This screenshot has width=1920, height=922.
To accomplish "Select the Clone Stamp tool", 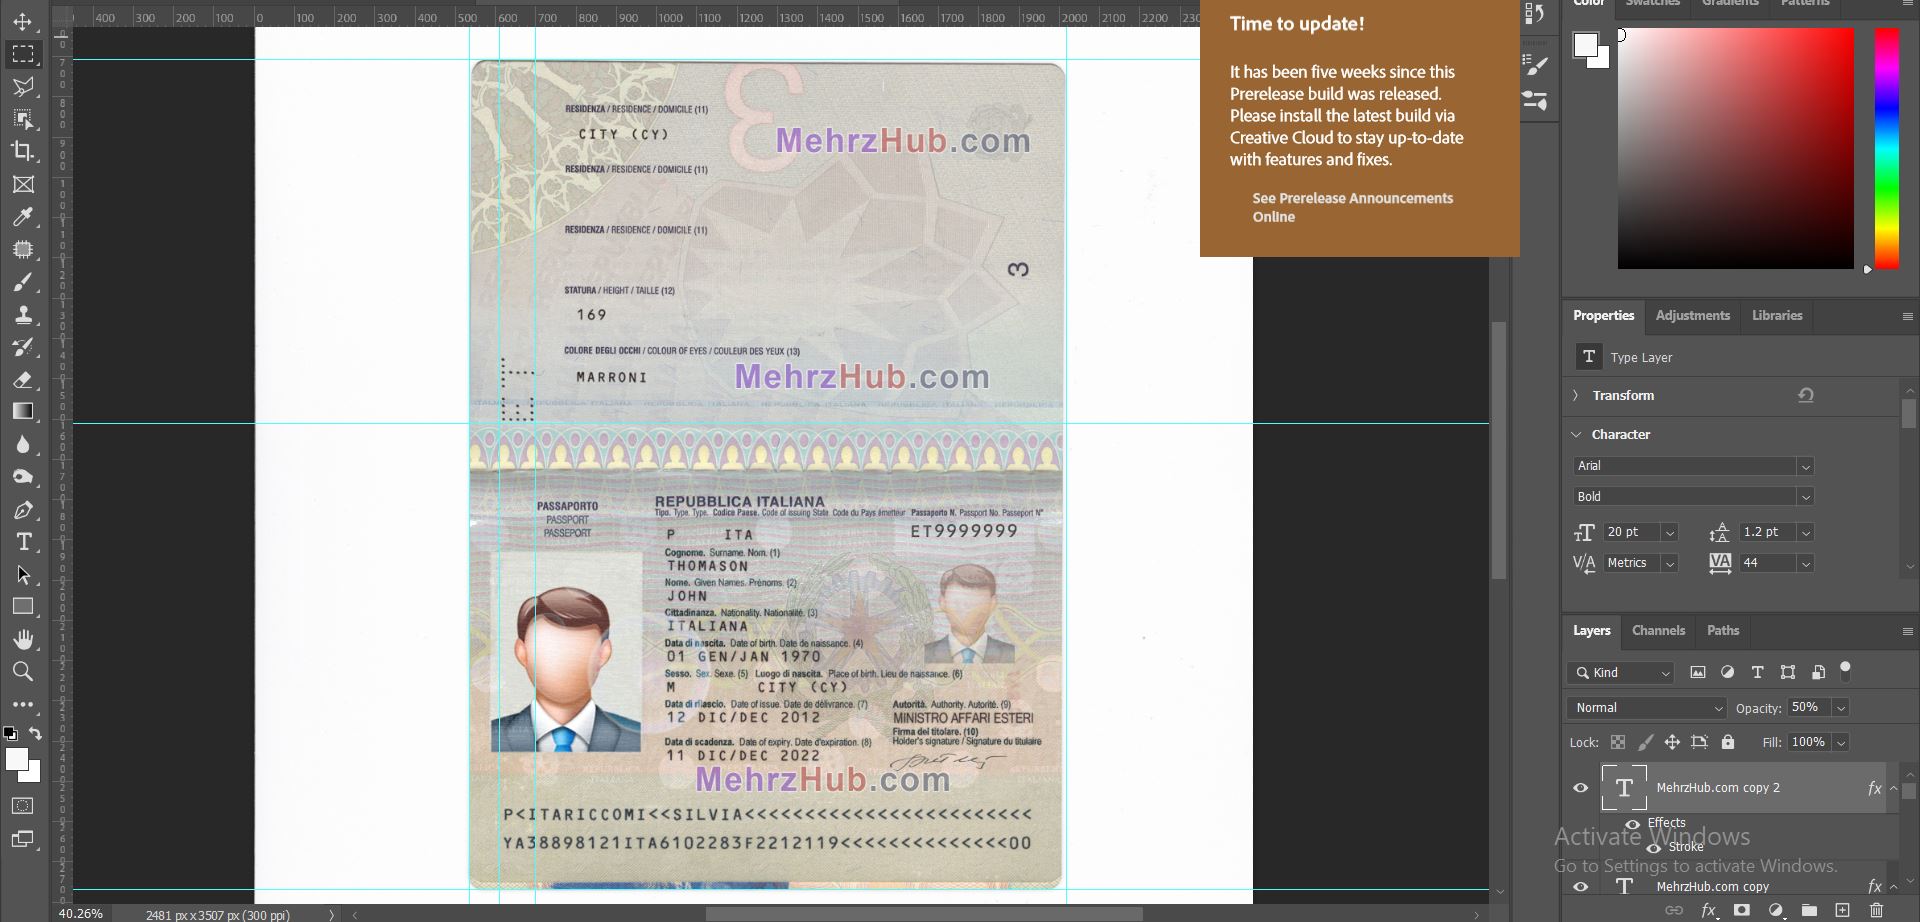I will tap(23, 314).
